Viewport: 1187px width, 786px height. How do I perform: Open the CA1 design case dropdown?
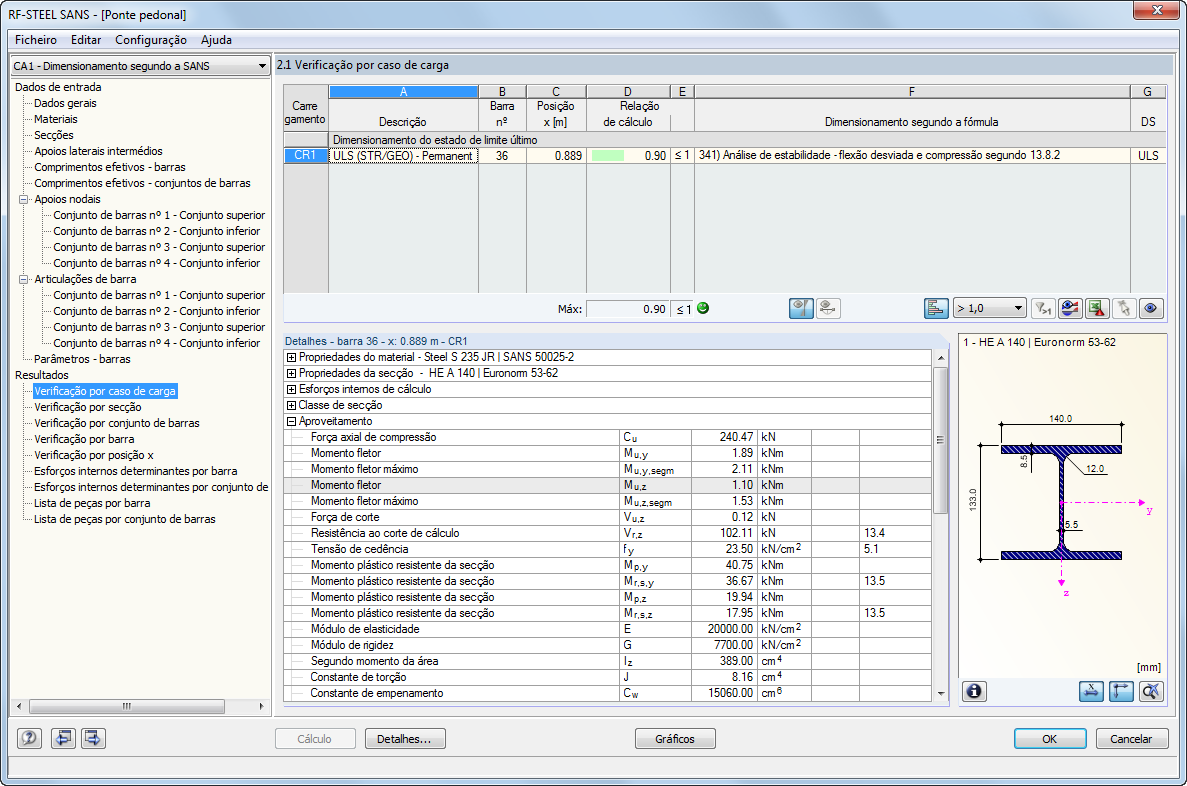click(x=141, y=66)
